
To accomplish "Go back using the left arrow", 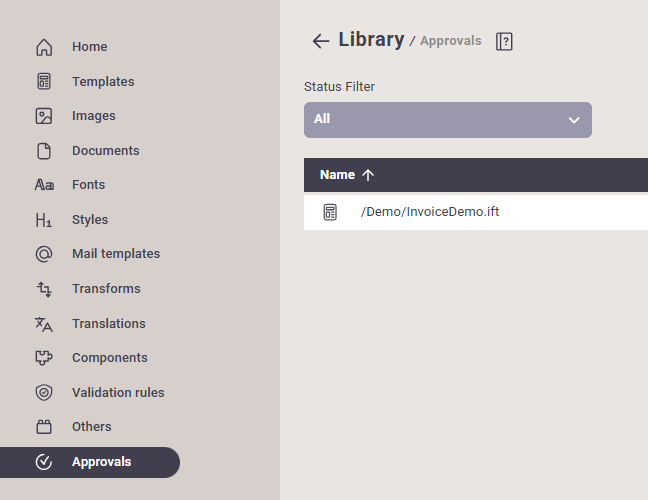I will [x=320, y=41].
